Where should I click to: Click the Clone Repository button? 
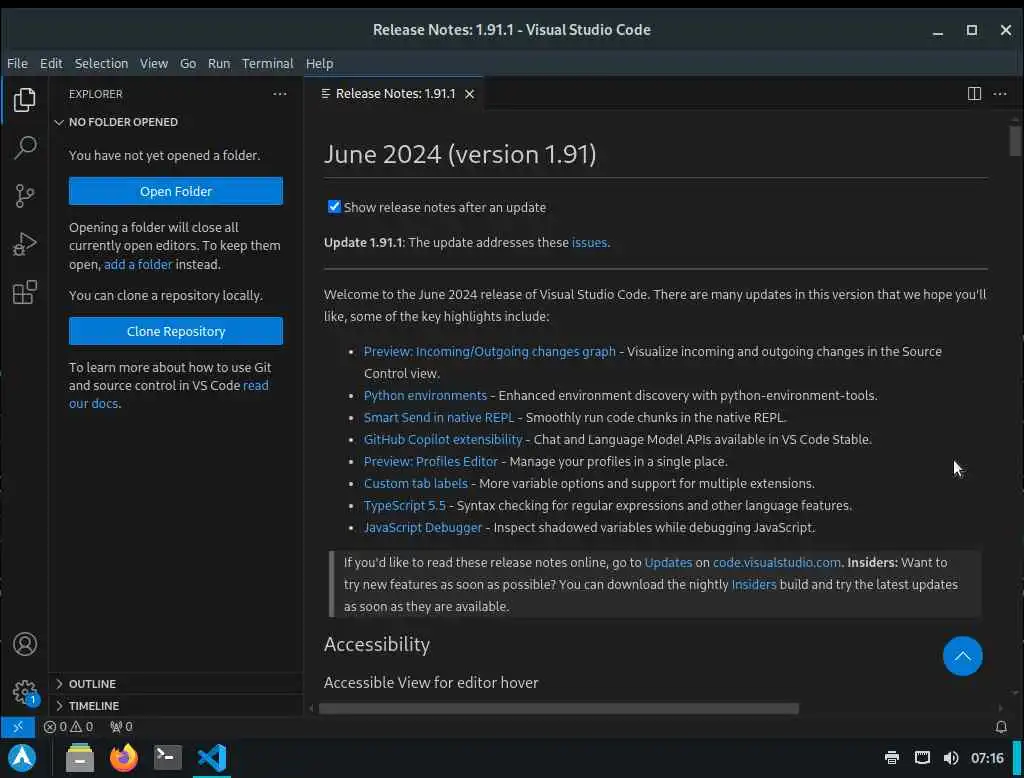tap(176, 331)
